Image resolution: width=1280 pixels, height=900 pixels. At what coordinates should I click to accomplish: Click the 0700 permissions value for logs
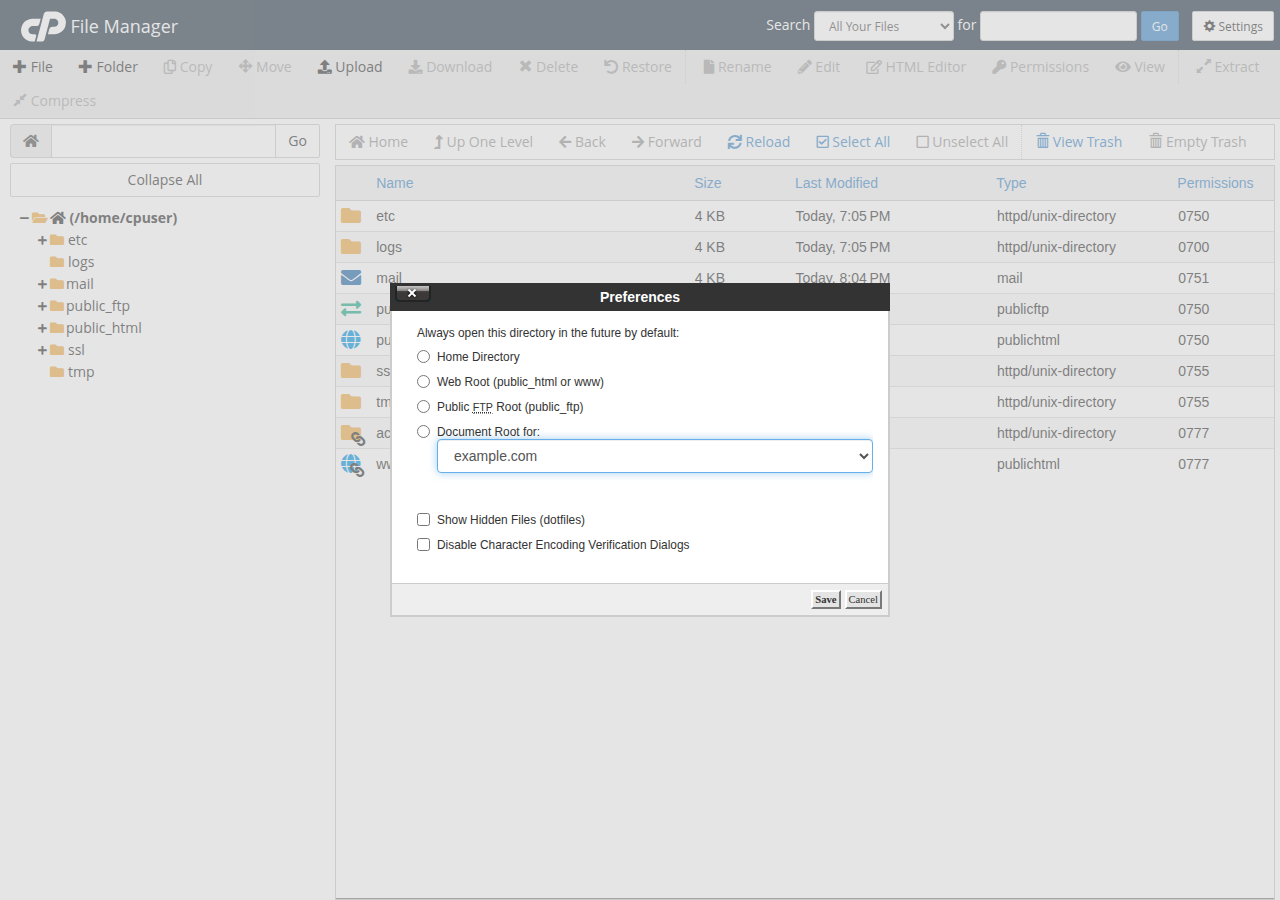(x=1194, y=247)
